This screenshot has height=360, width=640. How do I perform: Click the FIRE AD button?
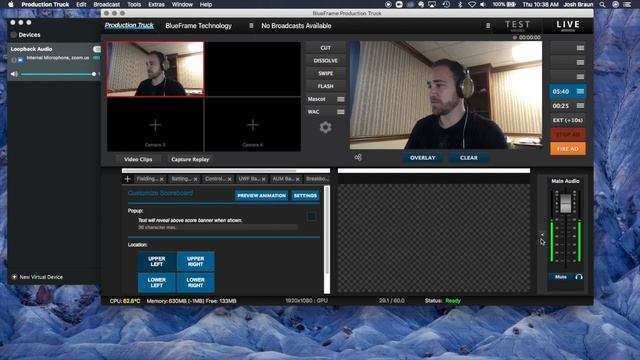point(568,149)
